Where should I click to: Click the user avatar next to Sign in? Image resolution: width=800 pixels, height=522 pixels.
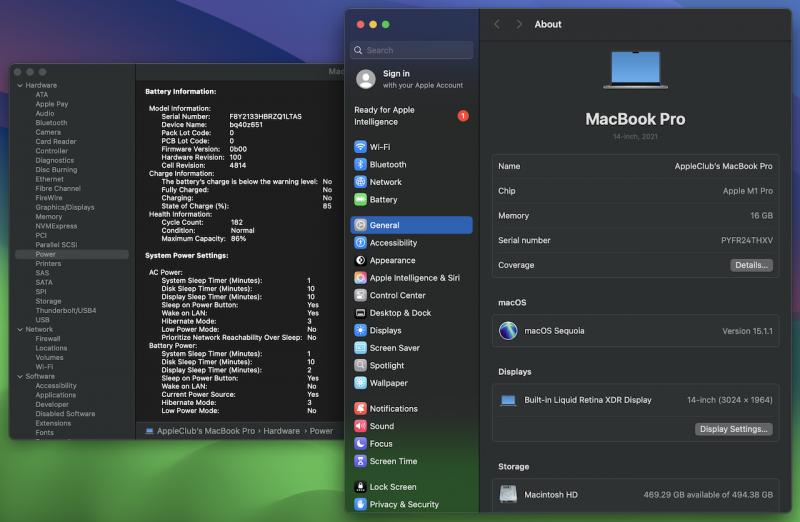[366, 79]
